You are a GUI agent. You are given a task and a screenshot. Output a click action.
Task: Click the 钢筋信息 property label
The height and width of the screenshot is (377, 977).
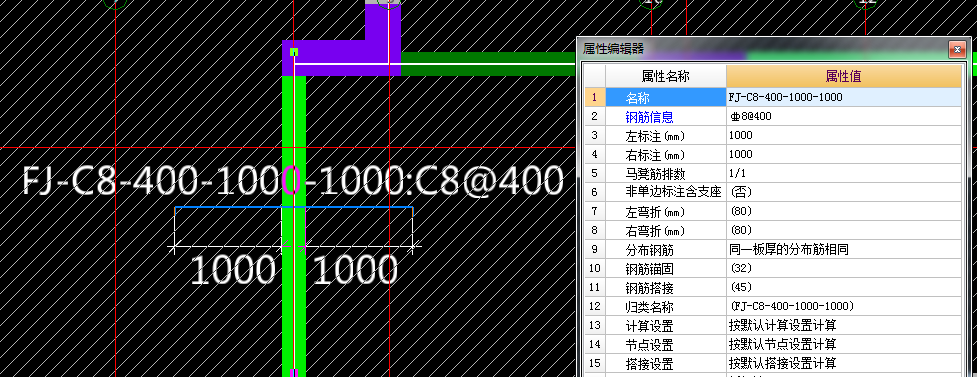(x=649, y=117)
